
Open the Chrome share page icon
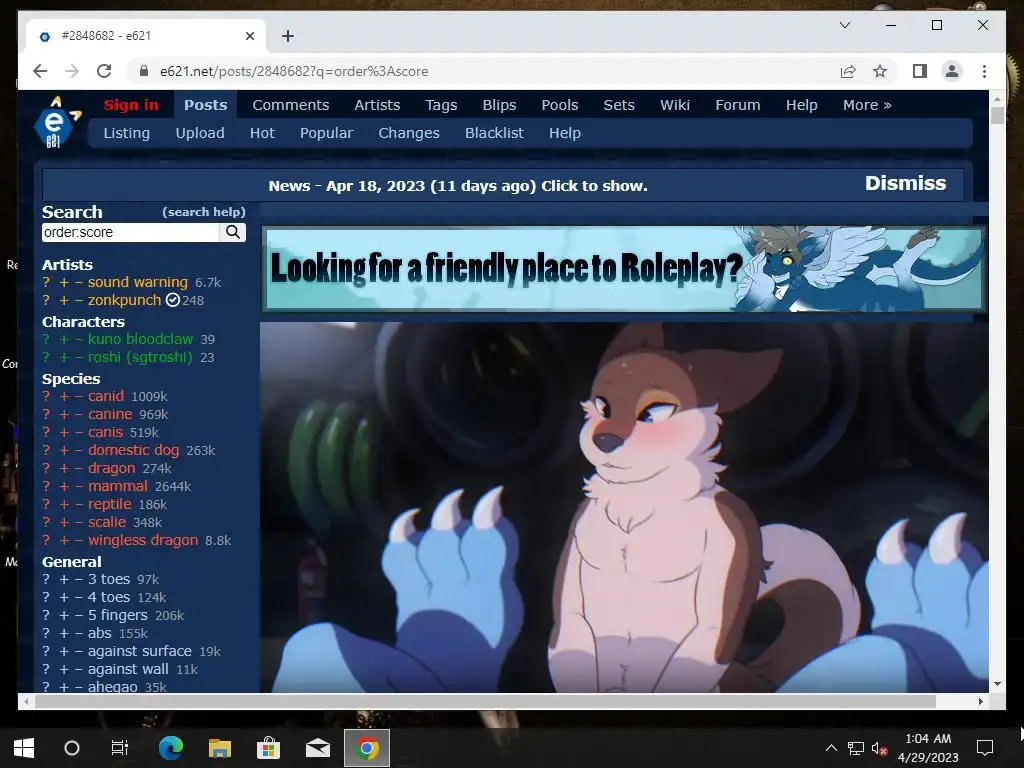[848, 71]
